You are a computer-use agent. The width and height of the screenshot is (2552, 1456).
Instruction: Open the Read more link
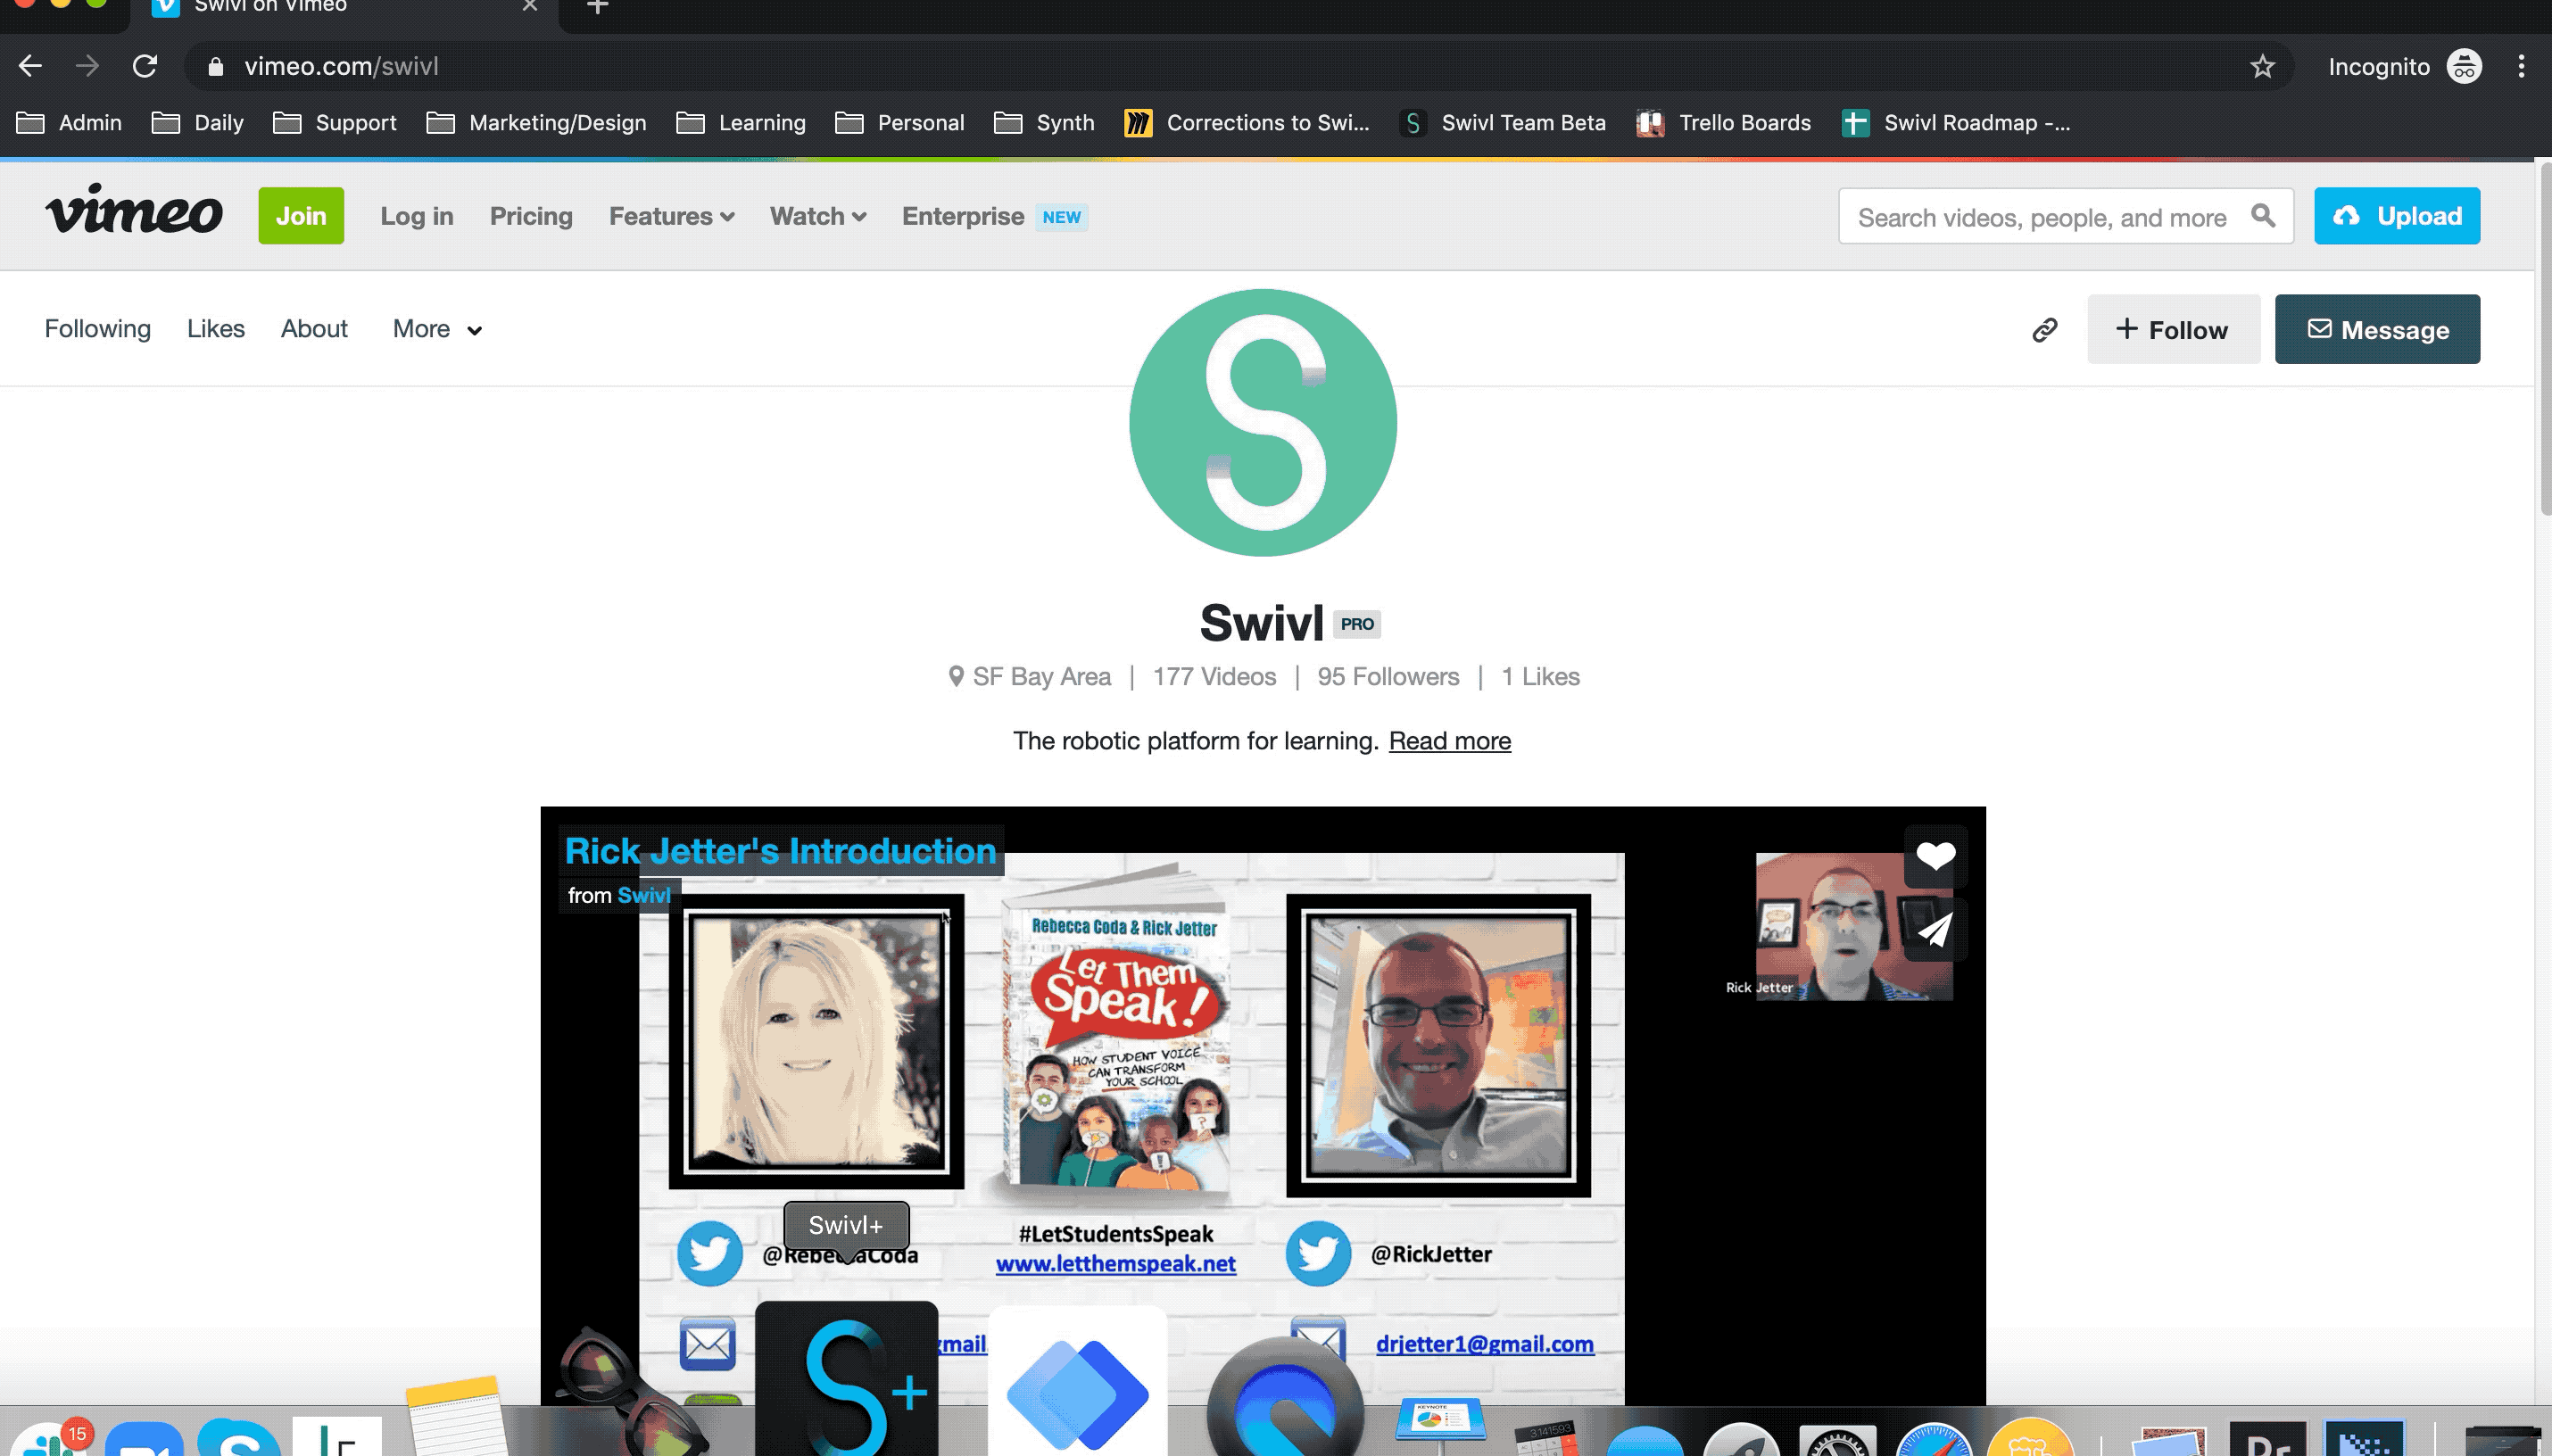point(1449,740)
